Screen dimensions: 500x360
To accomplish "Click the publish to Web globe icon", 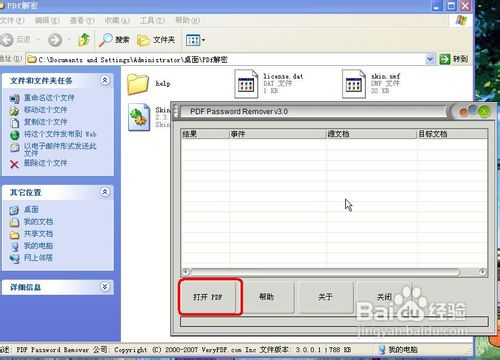I will (14, 135).
